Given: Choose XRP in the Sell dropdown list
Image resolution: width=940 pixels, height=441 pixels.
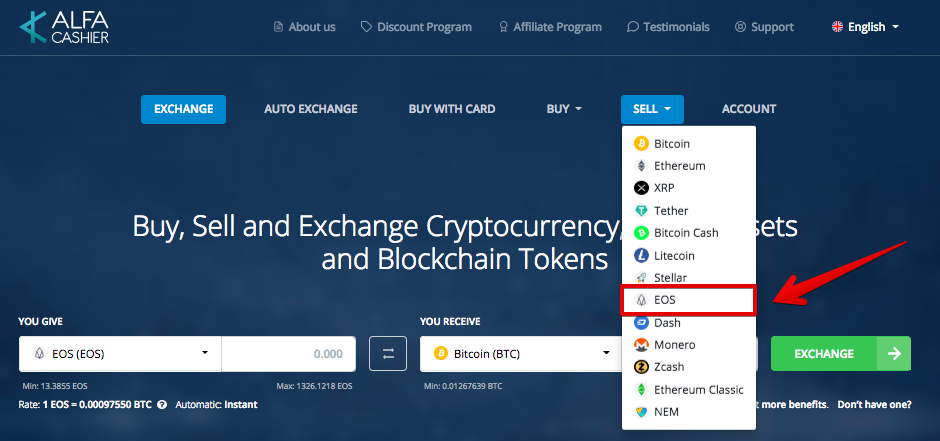Looking at the screenshot, I should tap(689, 188).
